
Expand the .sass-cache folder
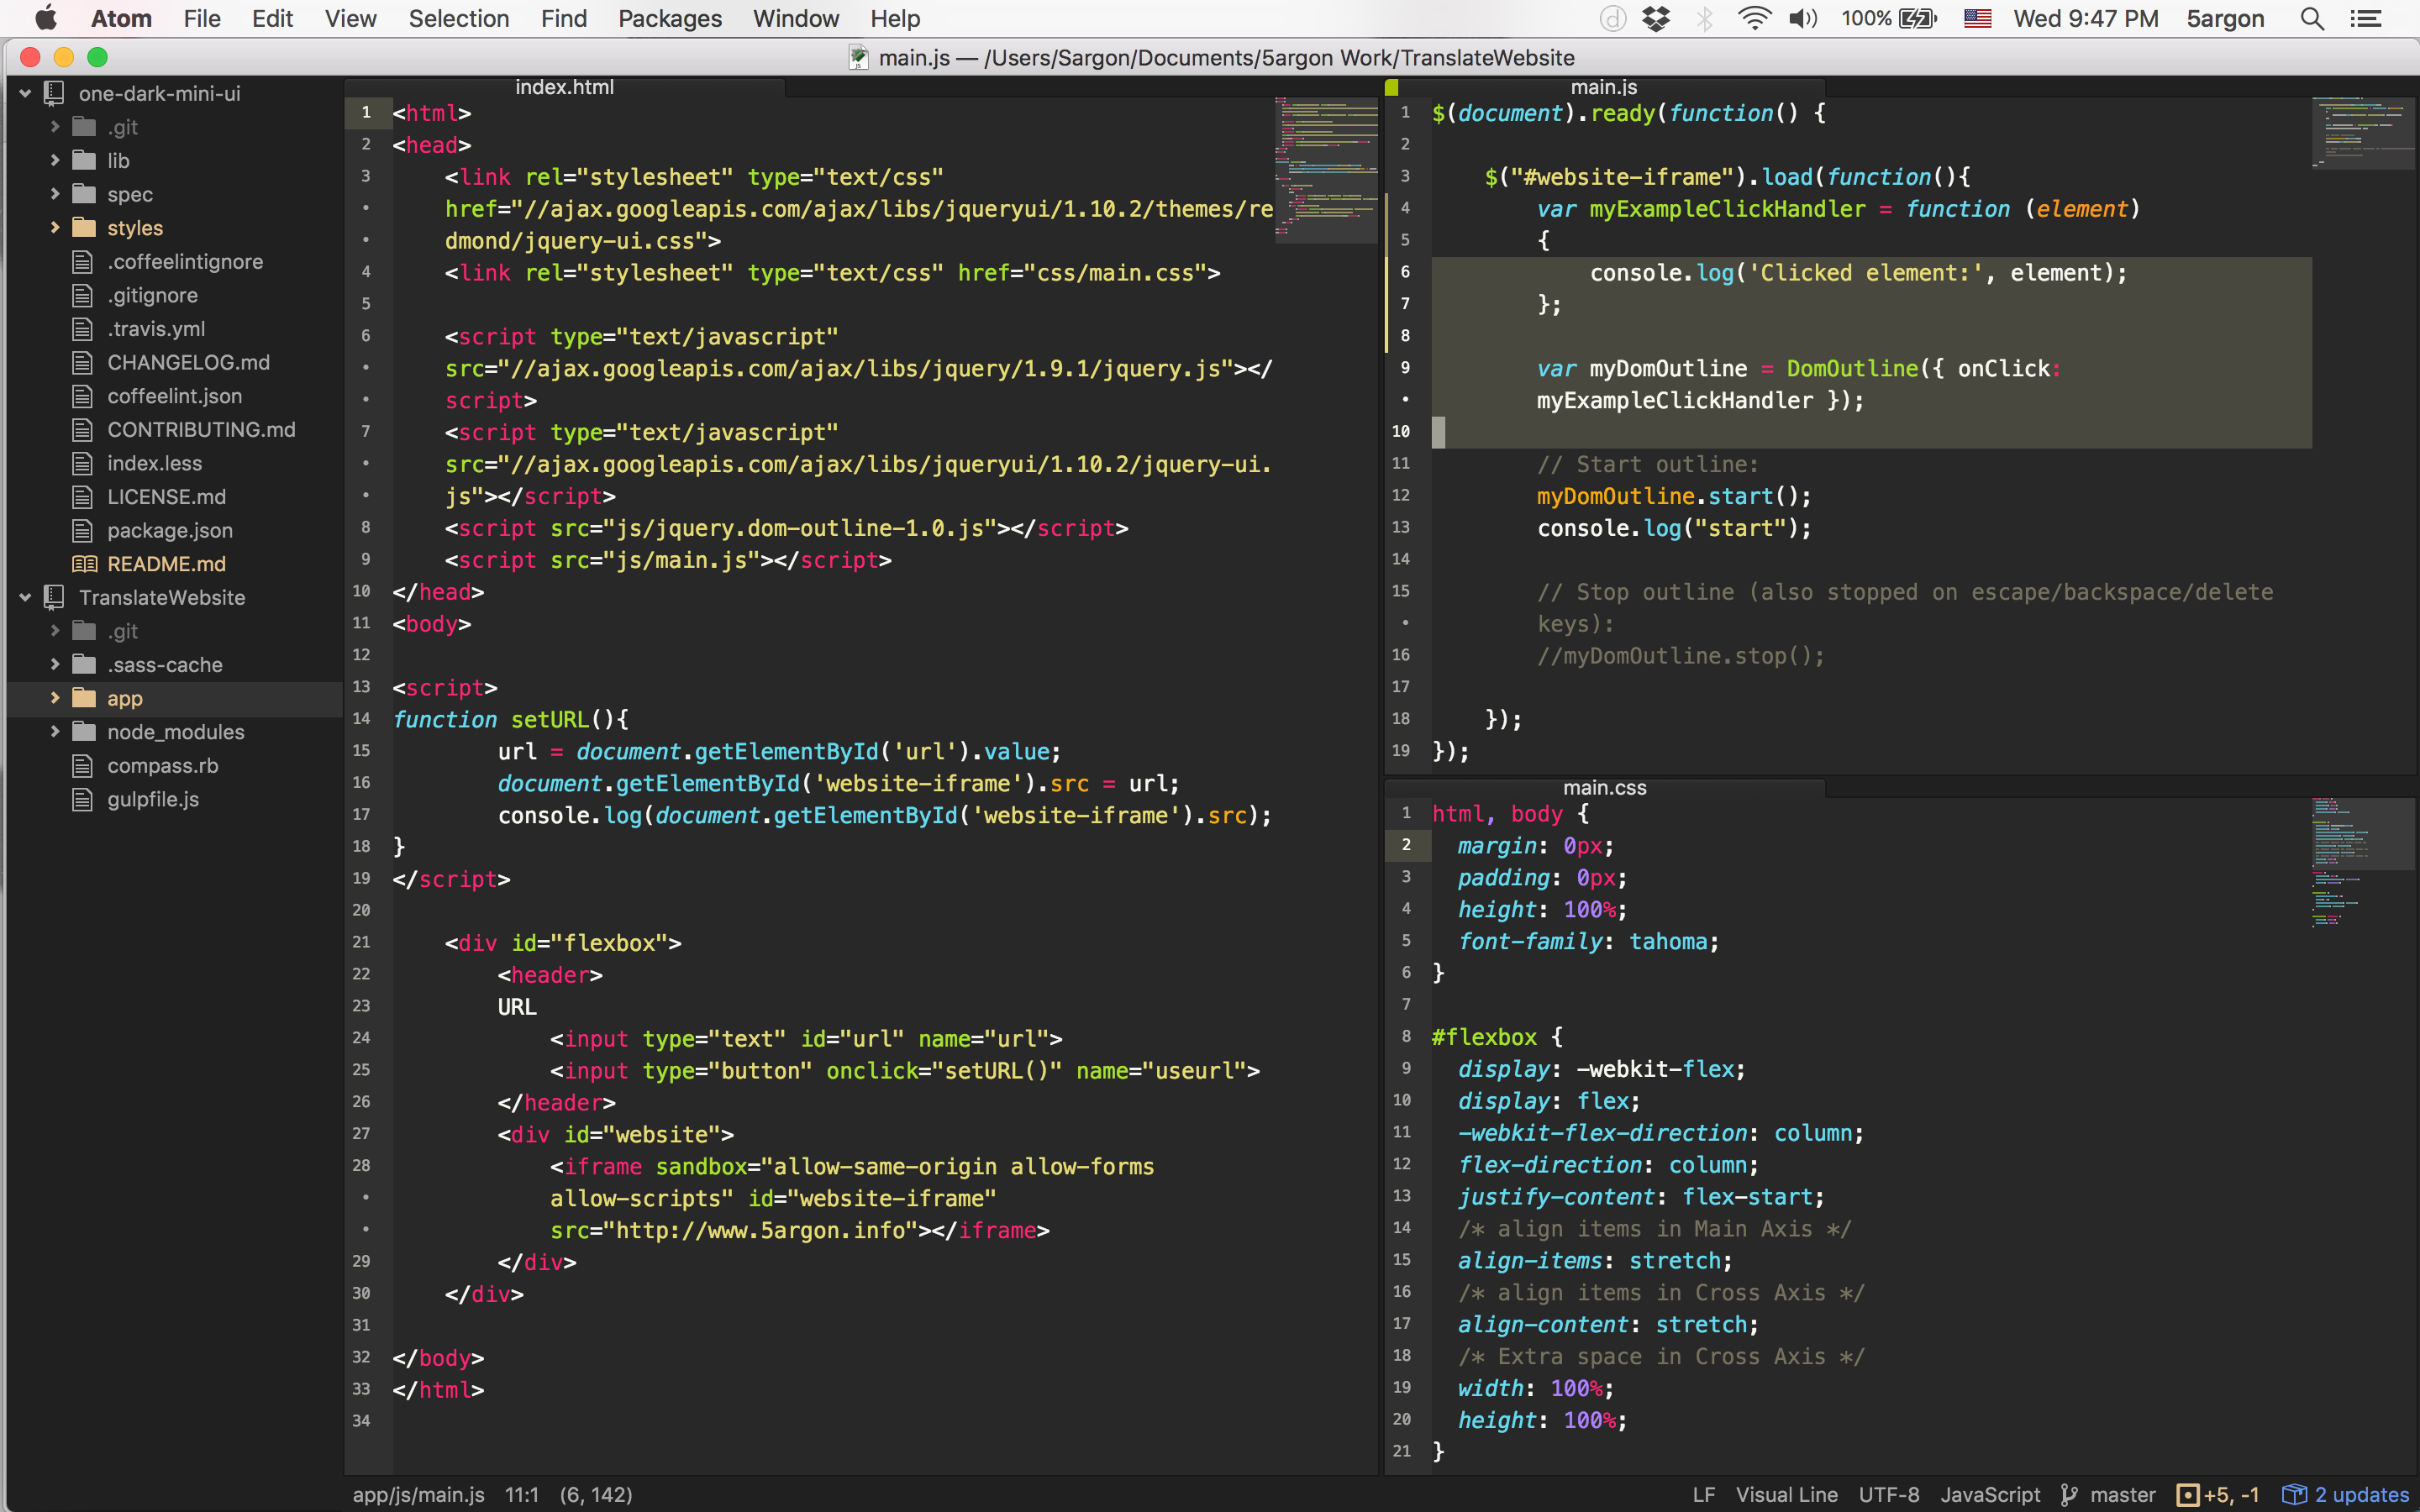pos(55,665)
